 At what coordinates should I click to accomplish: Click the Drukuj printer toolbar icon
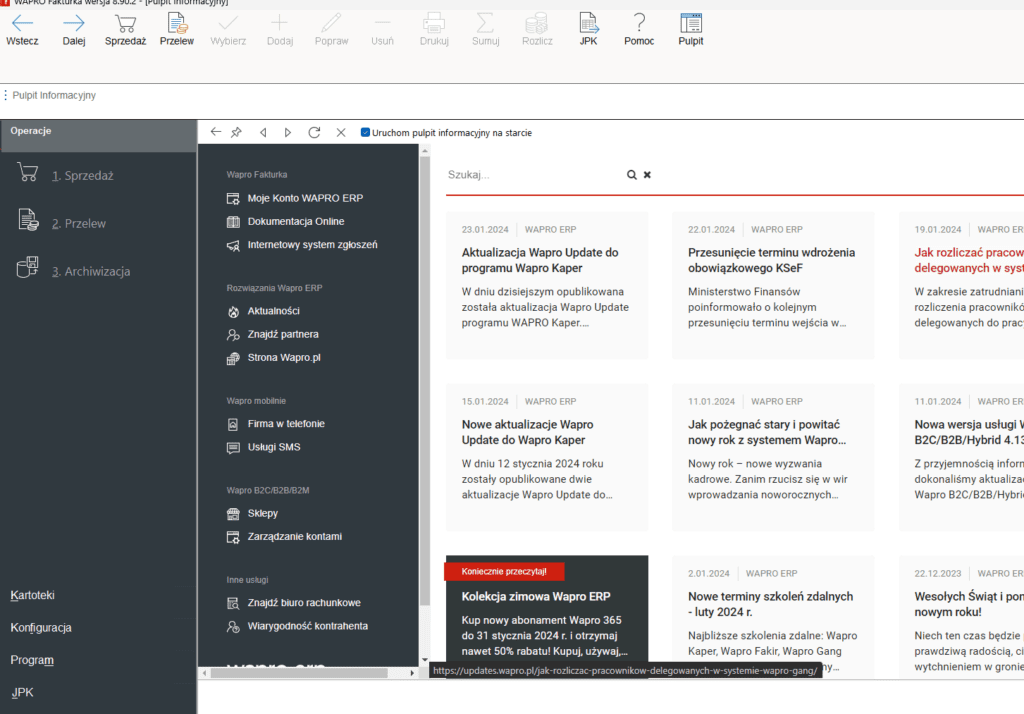click(x=434, y=24)
